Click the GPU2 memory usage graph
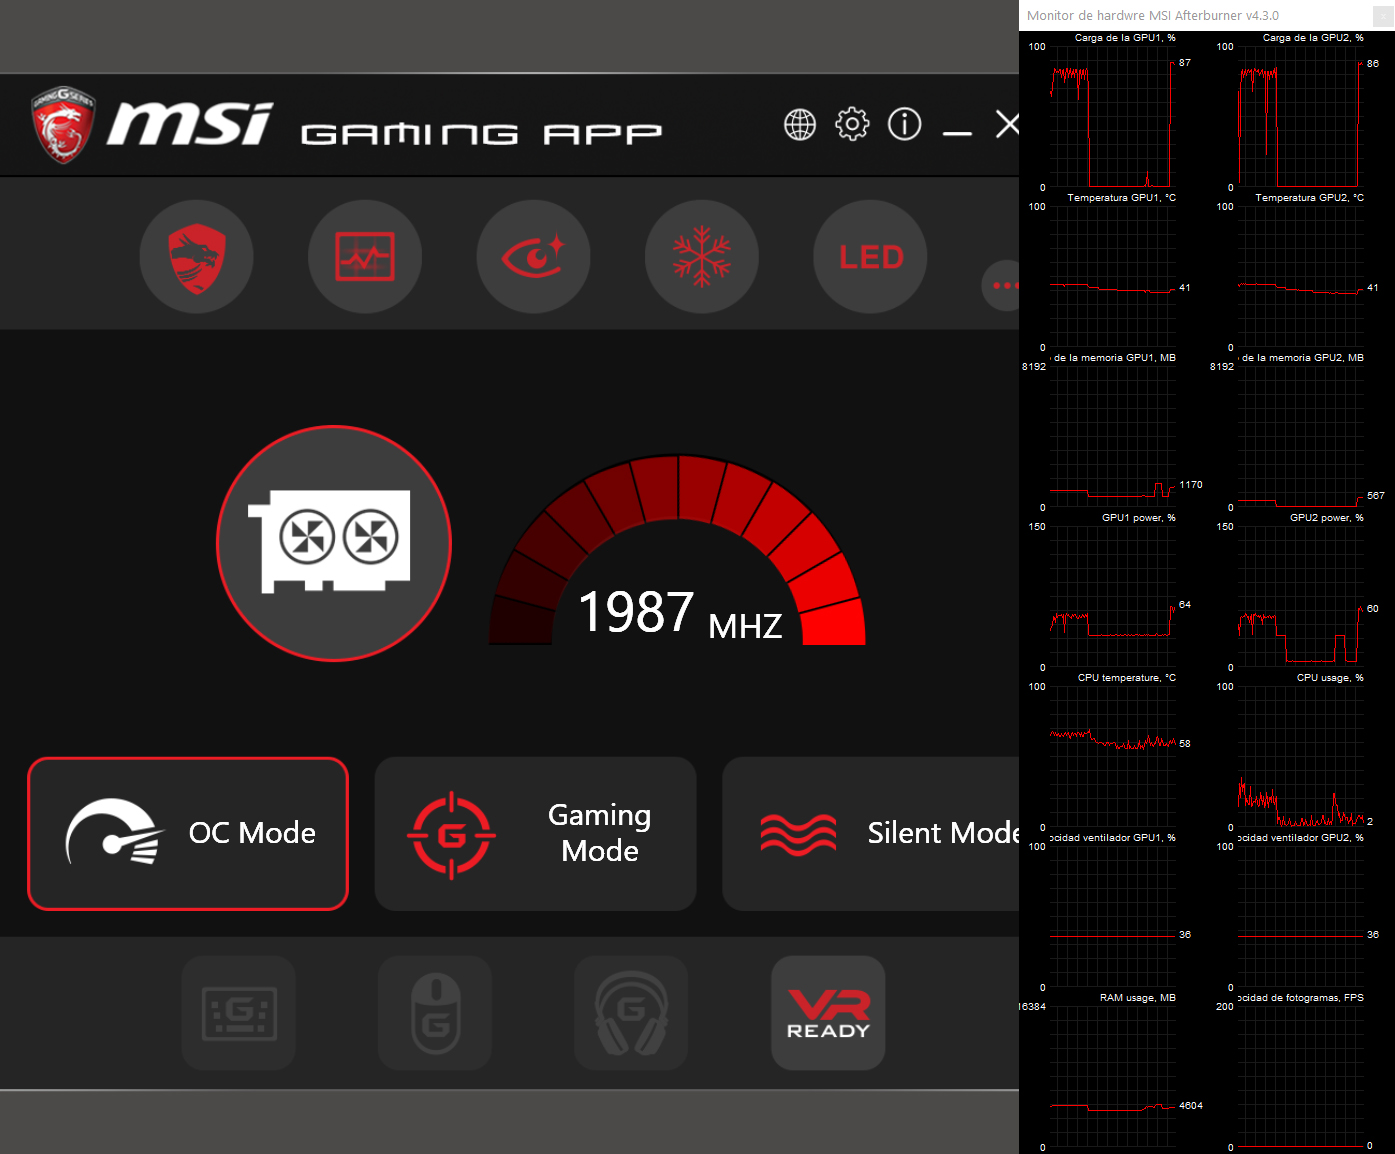Image resolution: width=1395 pixels, height=1154 pixels. click(1301, 437)
